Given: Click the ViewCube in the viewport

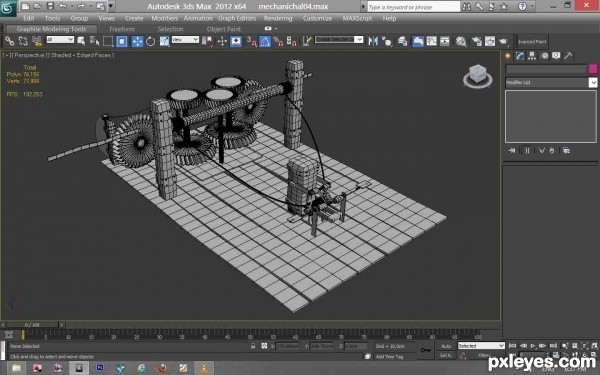Looking at the screenshot, I should coord(478,76).
